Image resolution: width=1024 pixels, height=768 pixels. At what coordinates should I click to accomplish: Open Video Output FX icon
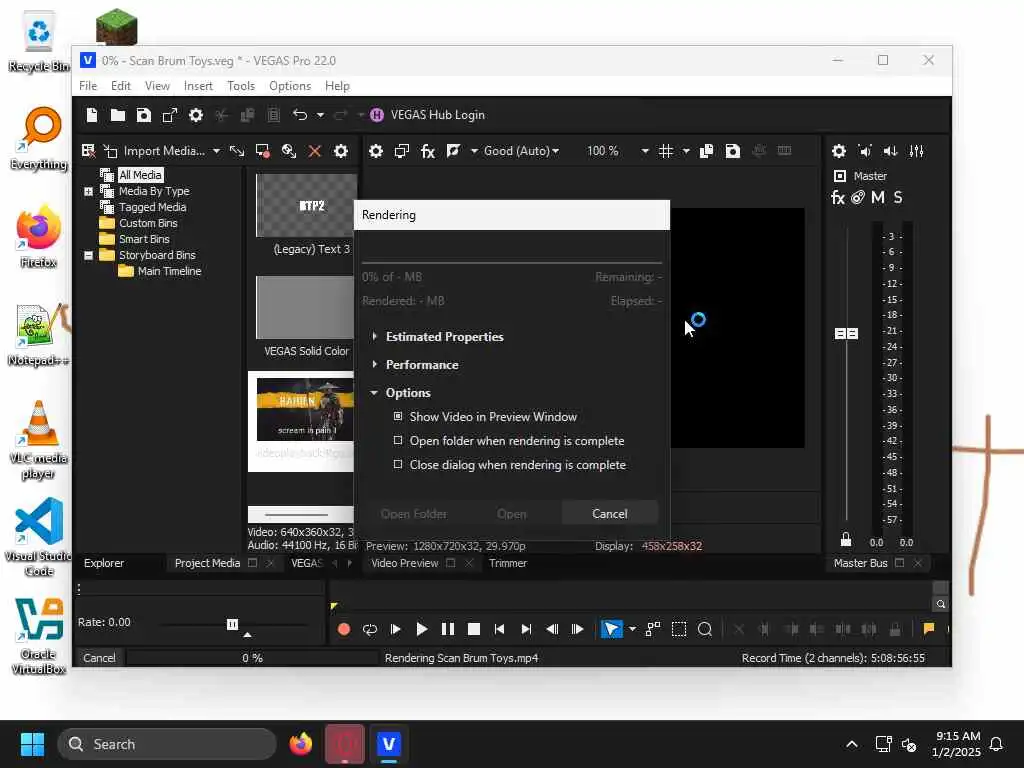pyautogui.click(x=428, y=151)
